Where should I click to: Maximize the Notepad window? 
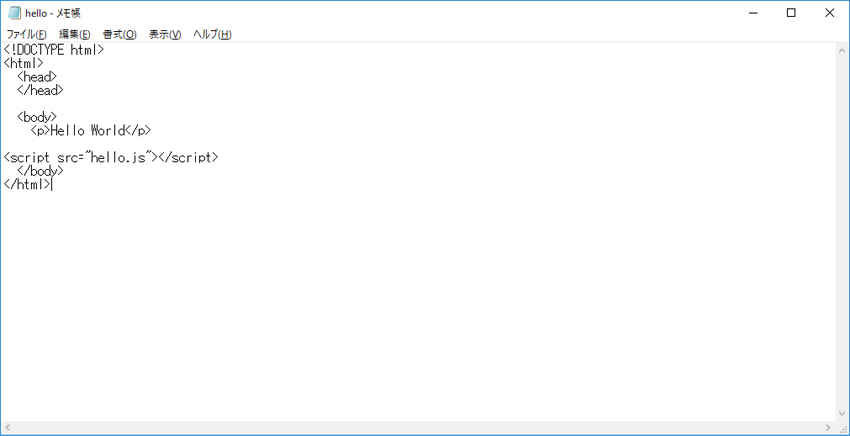click(x=791, y=13)
